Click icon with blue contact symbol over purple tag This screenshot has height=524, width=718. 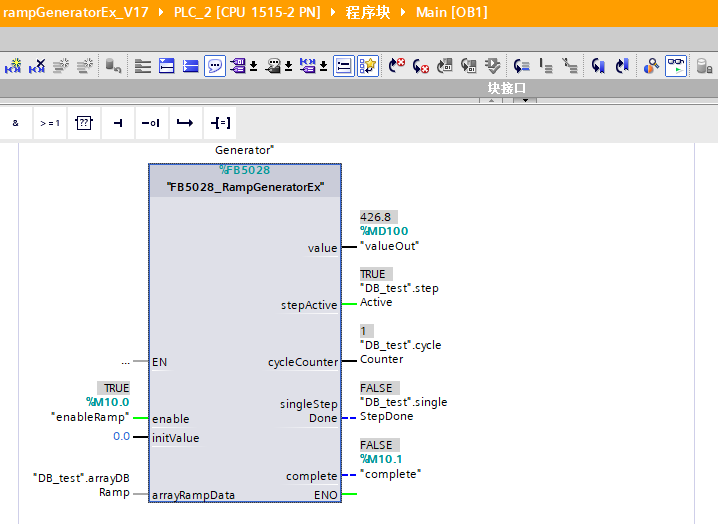point(308,66)
